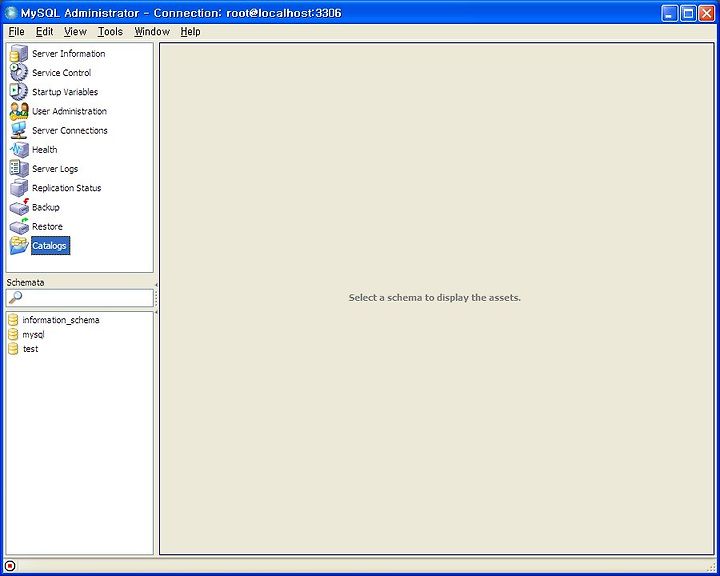The height and width of the screenshot is (576, 720).
Task: Select the Server Logs label
Action: (55, 169)
